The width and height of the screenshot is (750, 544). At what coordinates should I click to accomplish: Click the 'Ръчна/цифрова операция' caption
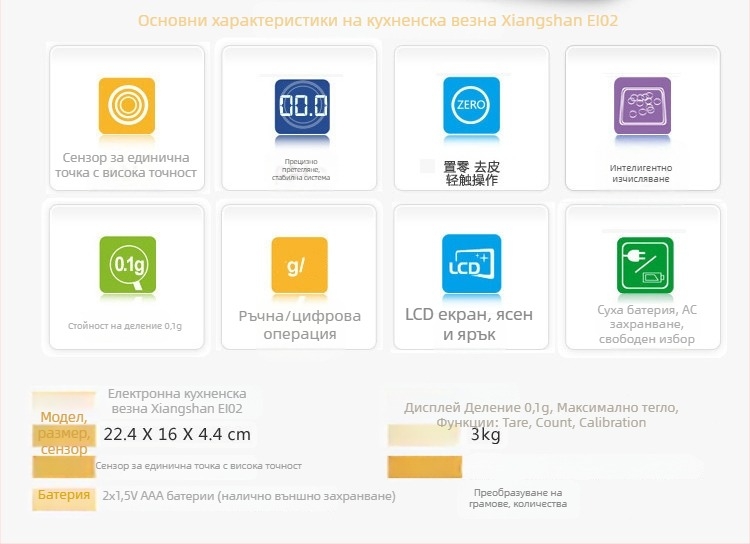[299, 324]
